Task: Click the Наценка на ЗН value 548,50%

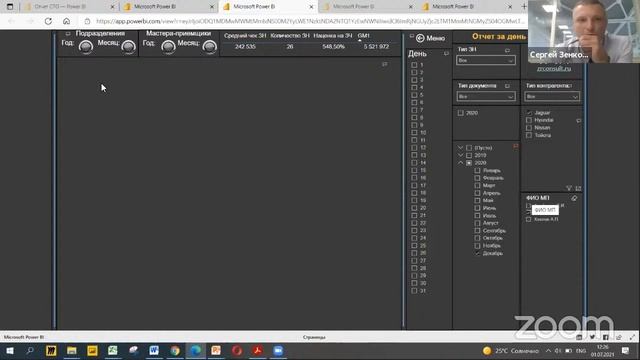Action: pos(333,47)
